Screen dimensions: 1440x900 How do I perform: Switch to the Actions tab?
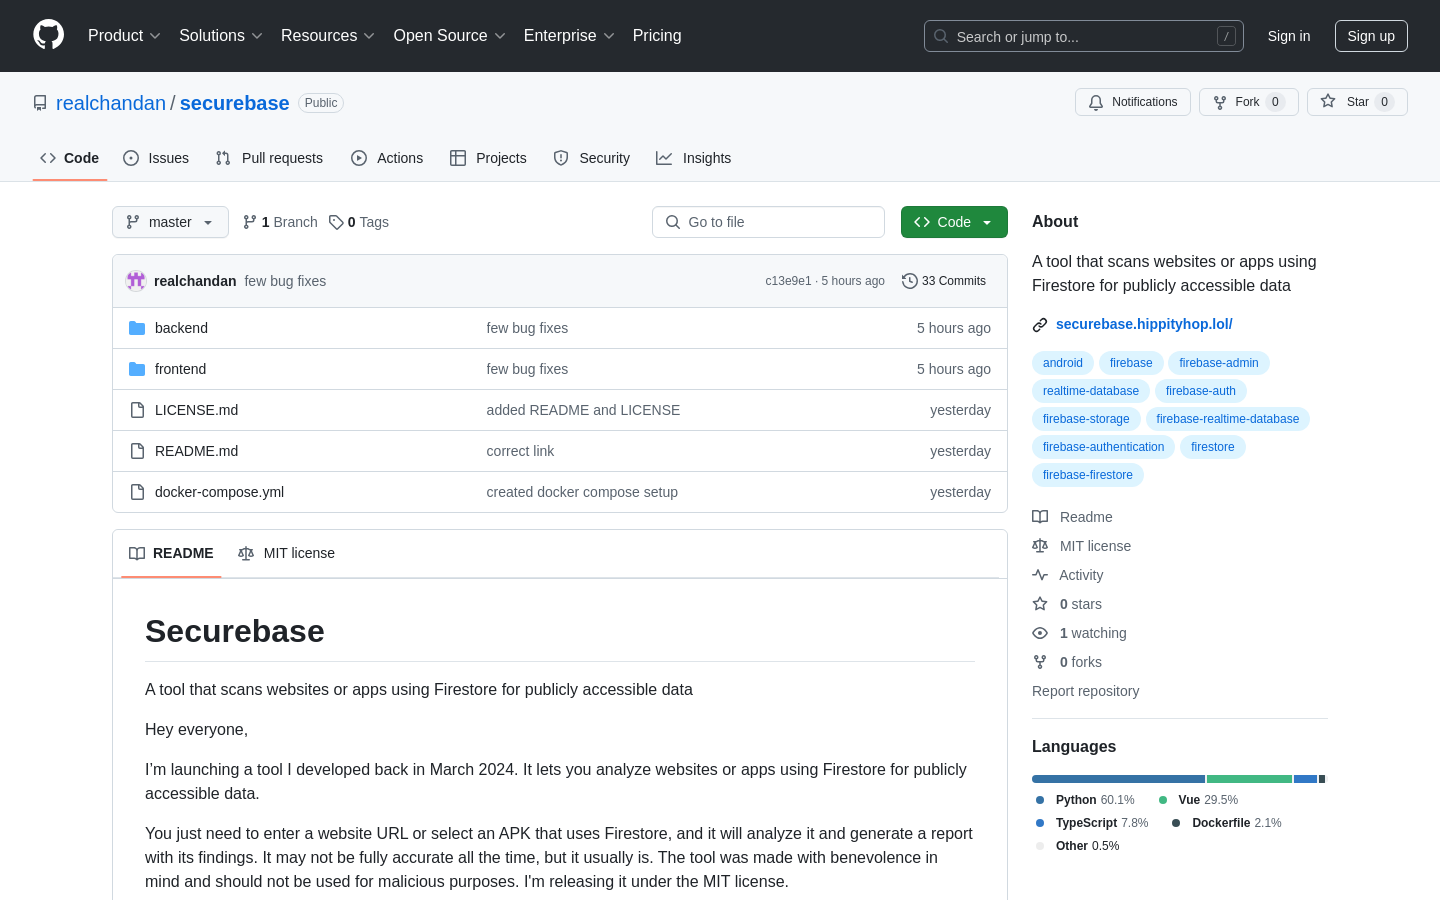click(387, 158)
